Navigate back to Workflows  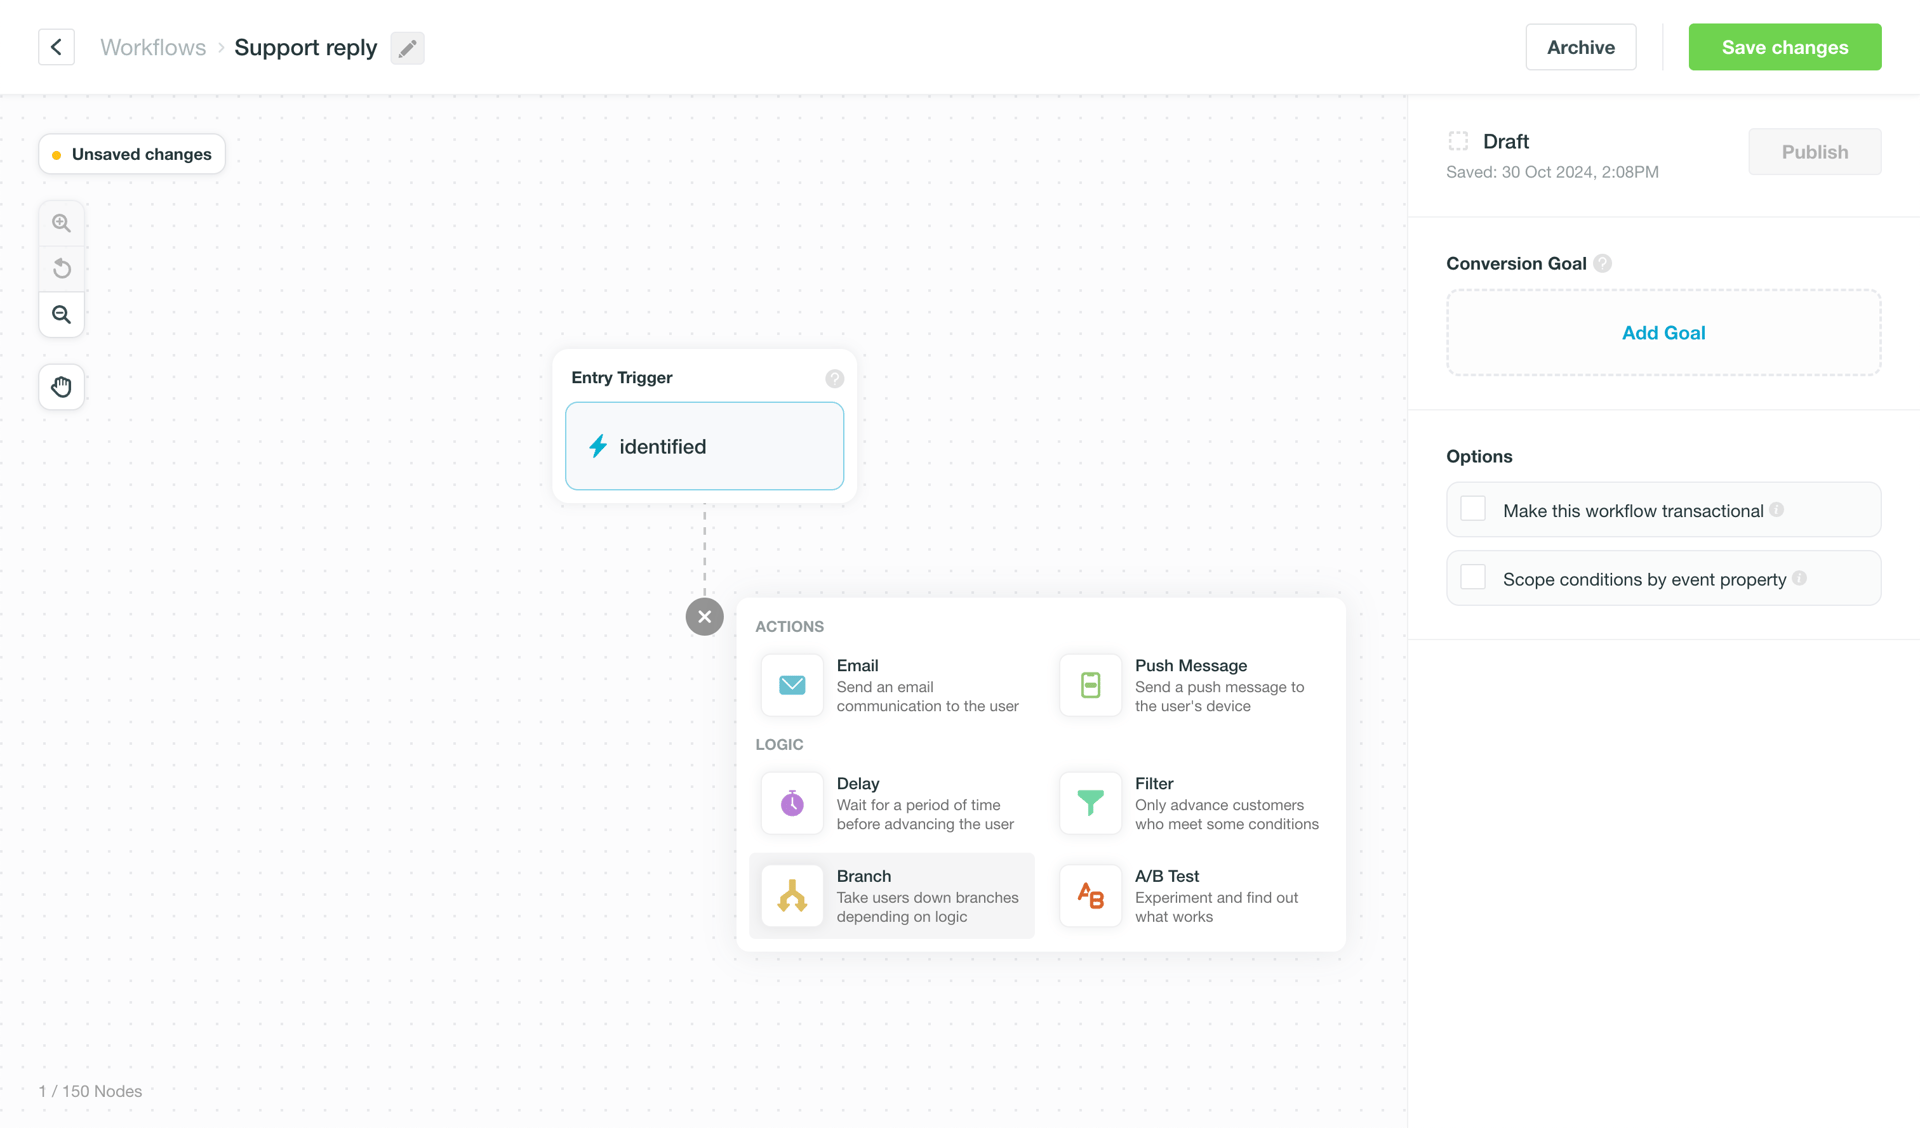pyautogui.click(x=152, y=47)
